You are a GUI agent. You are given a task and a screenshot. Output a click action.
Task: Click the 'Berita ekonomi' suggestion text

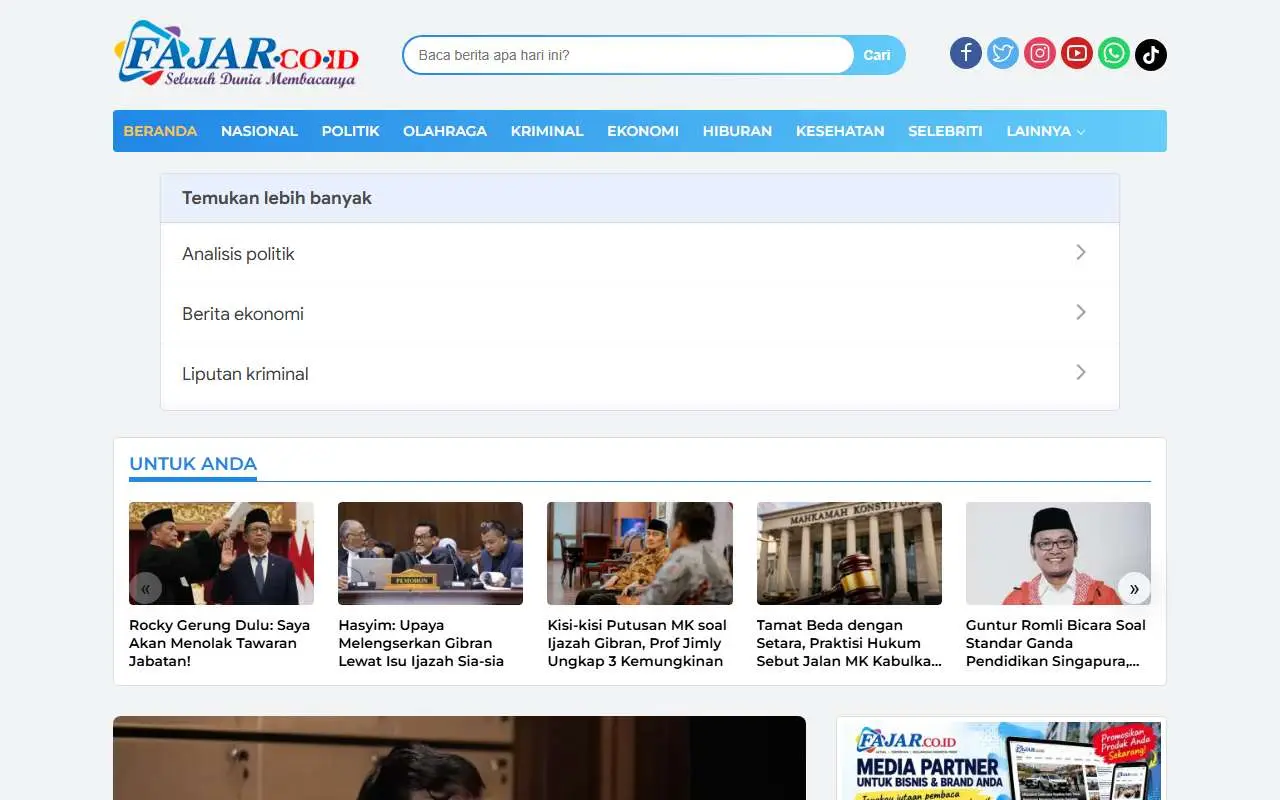point(243,314)
